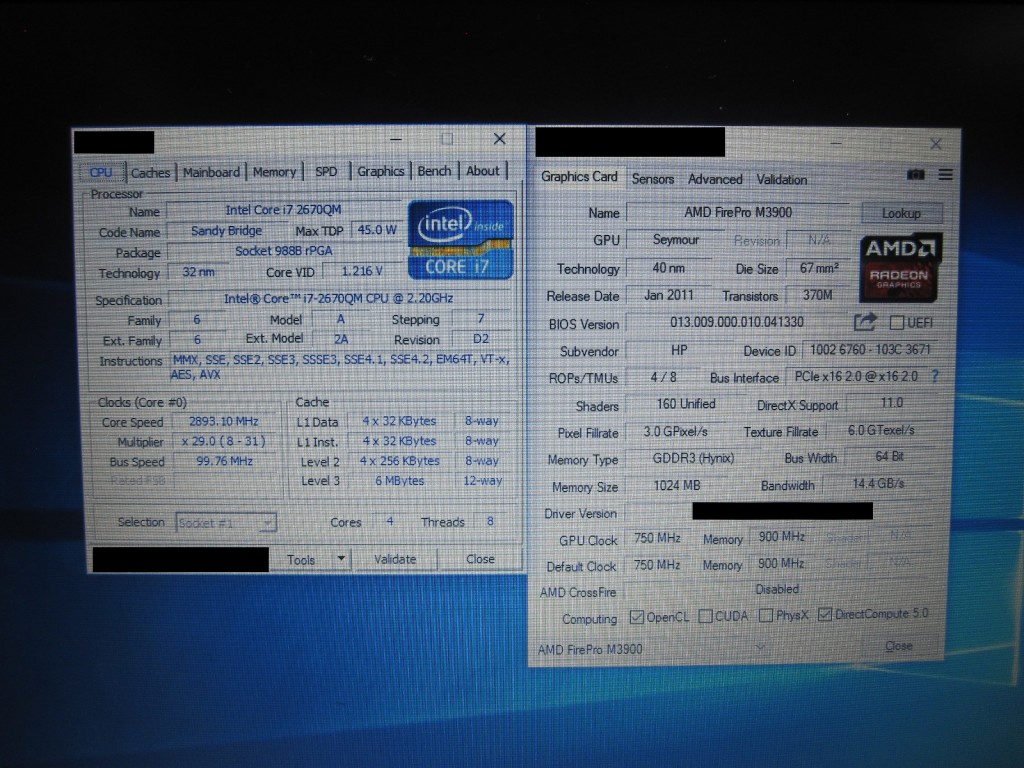Toggle the CUDA checkbox
1024x768 pixels.
[705, 616]
